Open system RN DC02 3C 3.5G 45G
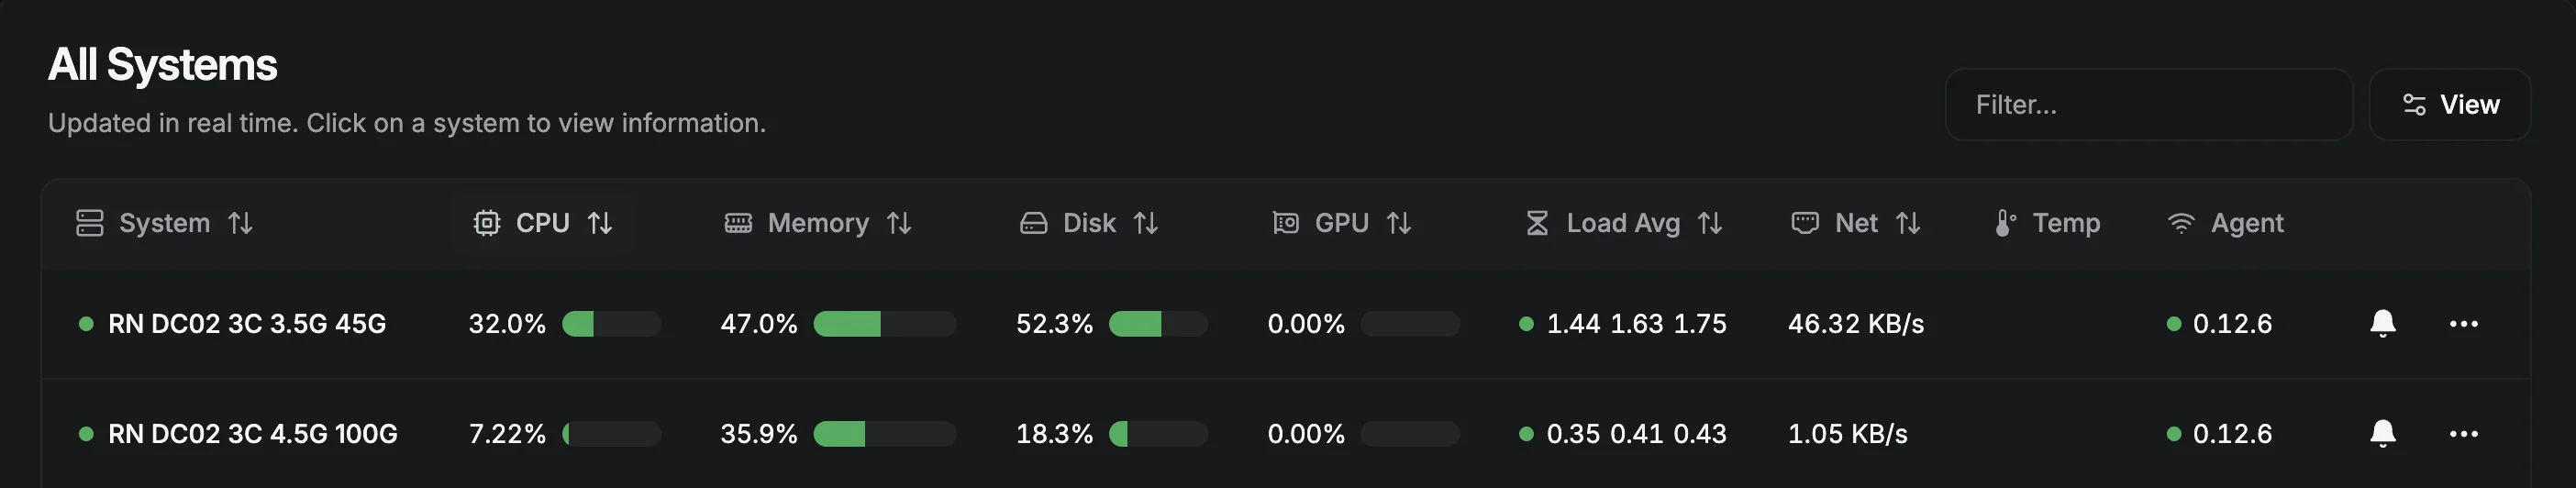The image size is (2576, 488). 246,324
